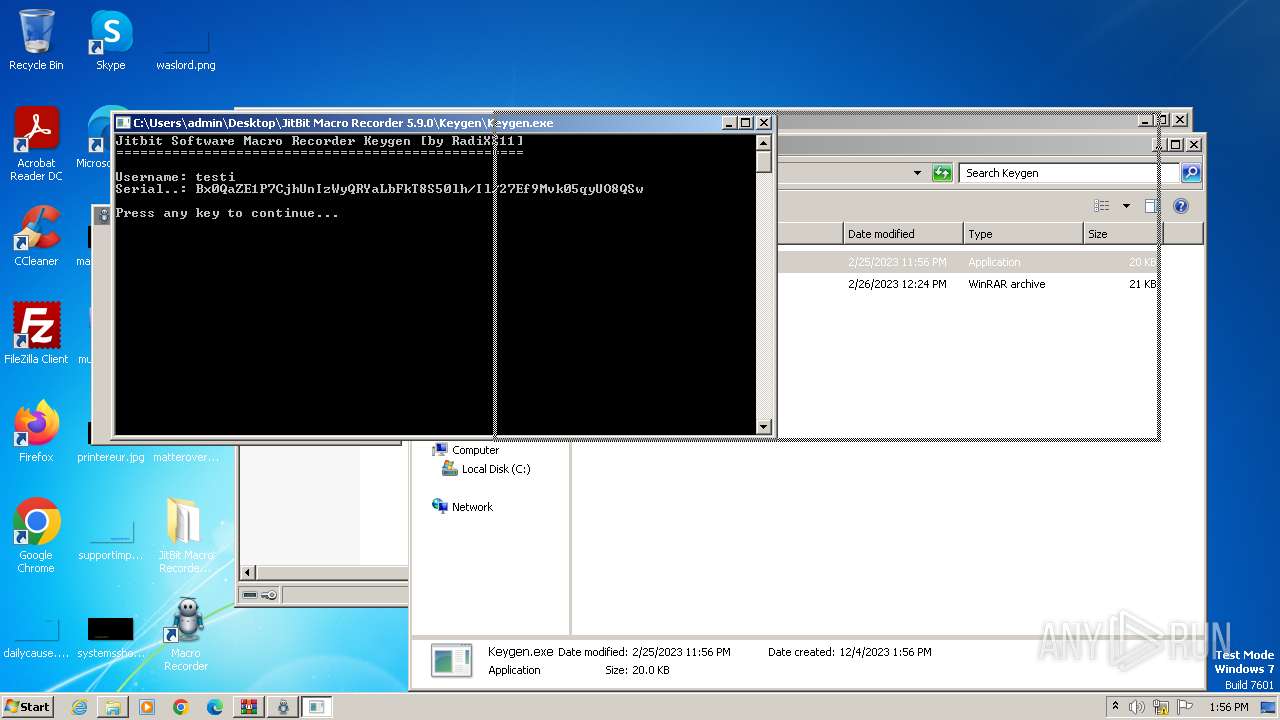Click the show desktop button in tray

click(x=1270, y=707)
